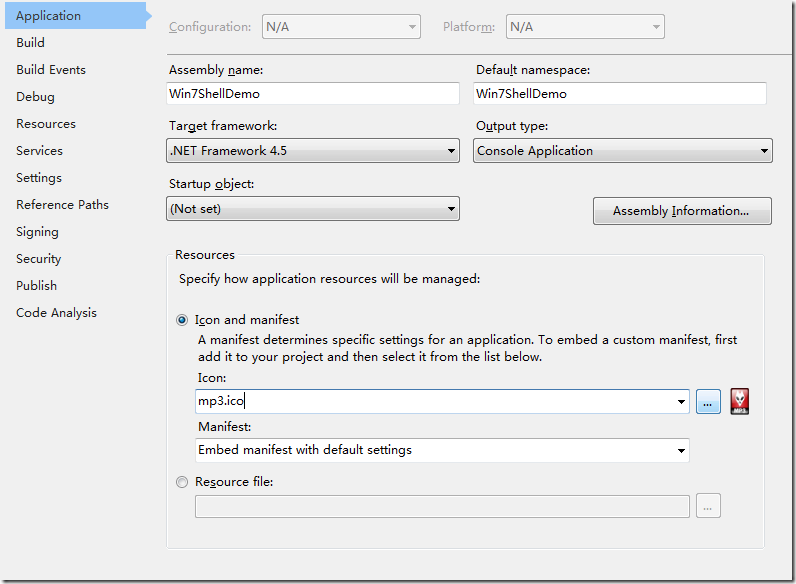Image resolution: width=796 pixels, height=584 pixels.
Task: Open the Signing settings tab
Action: [37, 232]
